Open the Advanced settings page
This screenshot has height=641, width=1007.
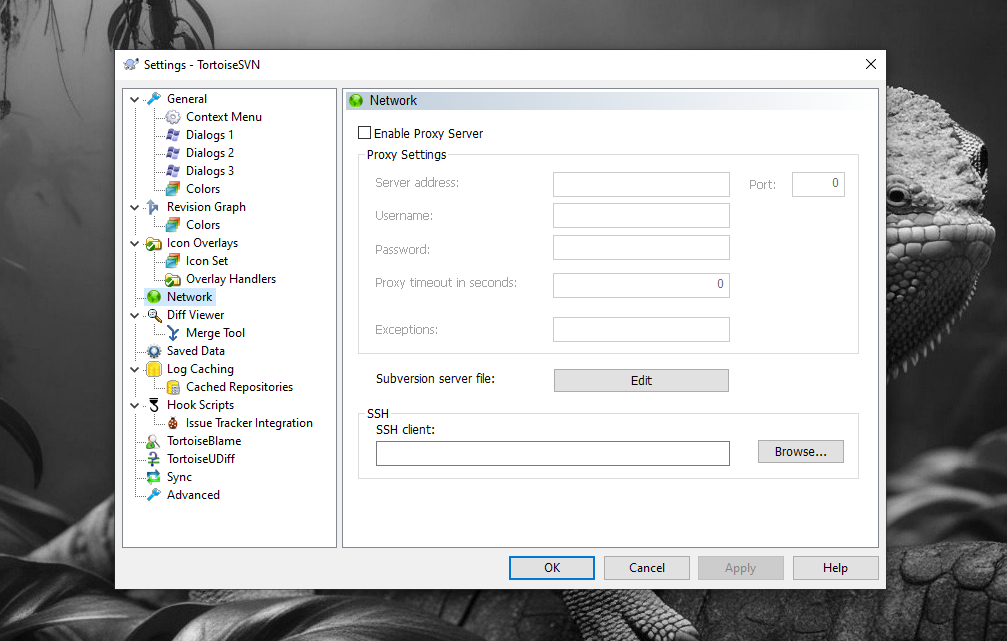[193, 495]
